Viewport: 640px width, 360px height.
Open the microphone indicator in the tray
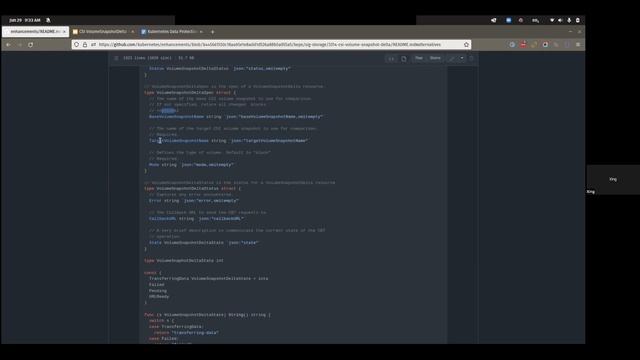click(x=569, y=20)
